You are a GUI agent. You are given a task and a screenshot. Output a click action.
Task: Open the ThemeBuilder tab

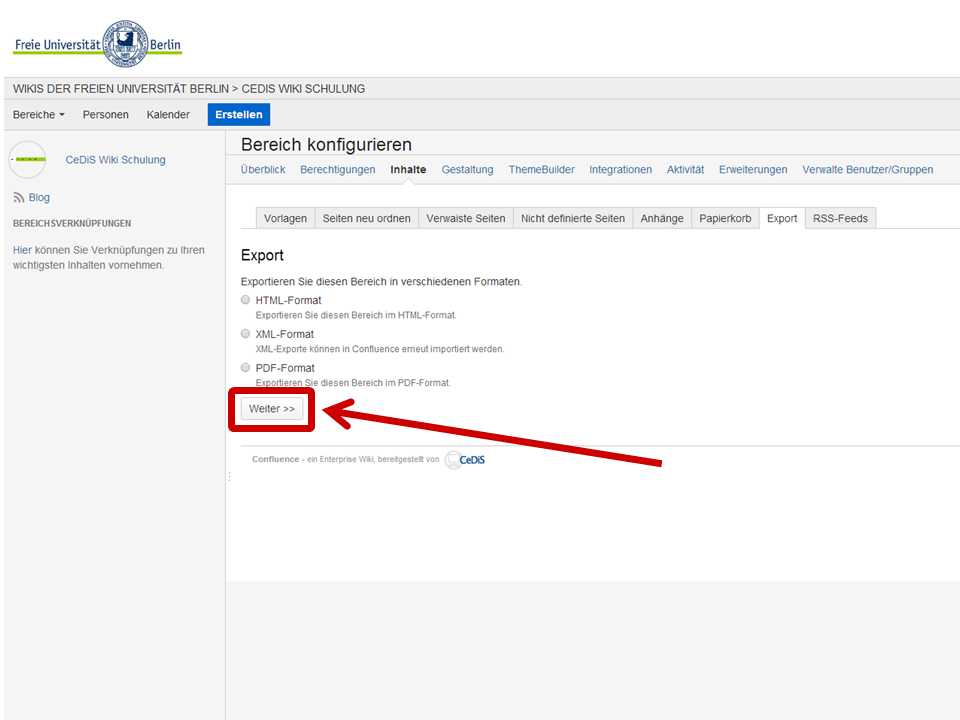point(542,170)
